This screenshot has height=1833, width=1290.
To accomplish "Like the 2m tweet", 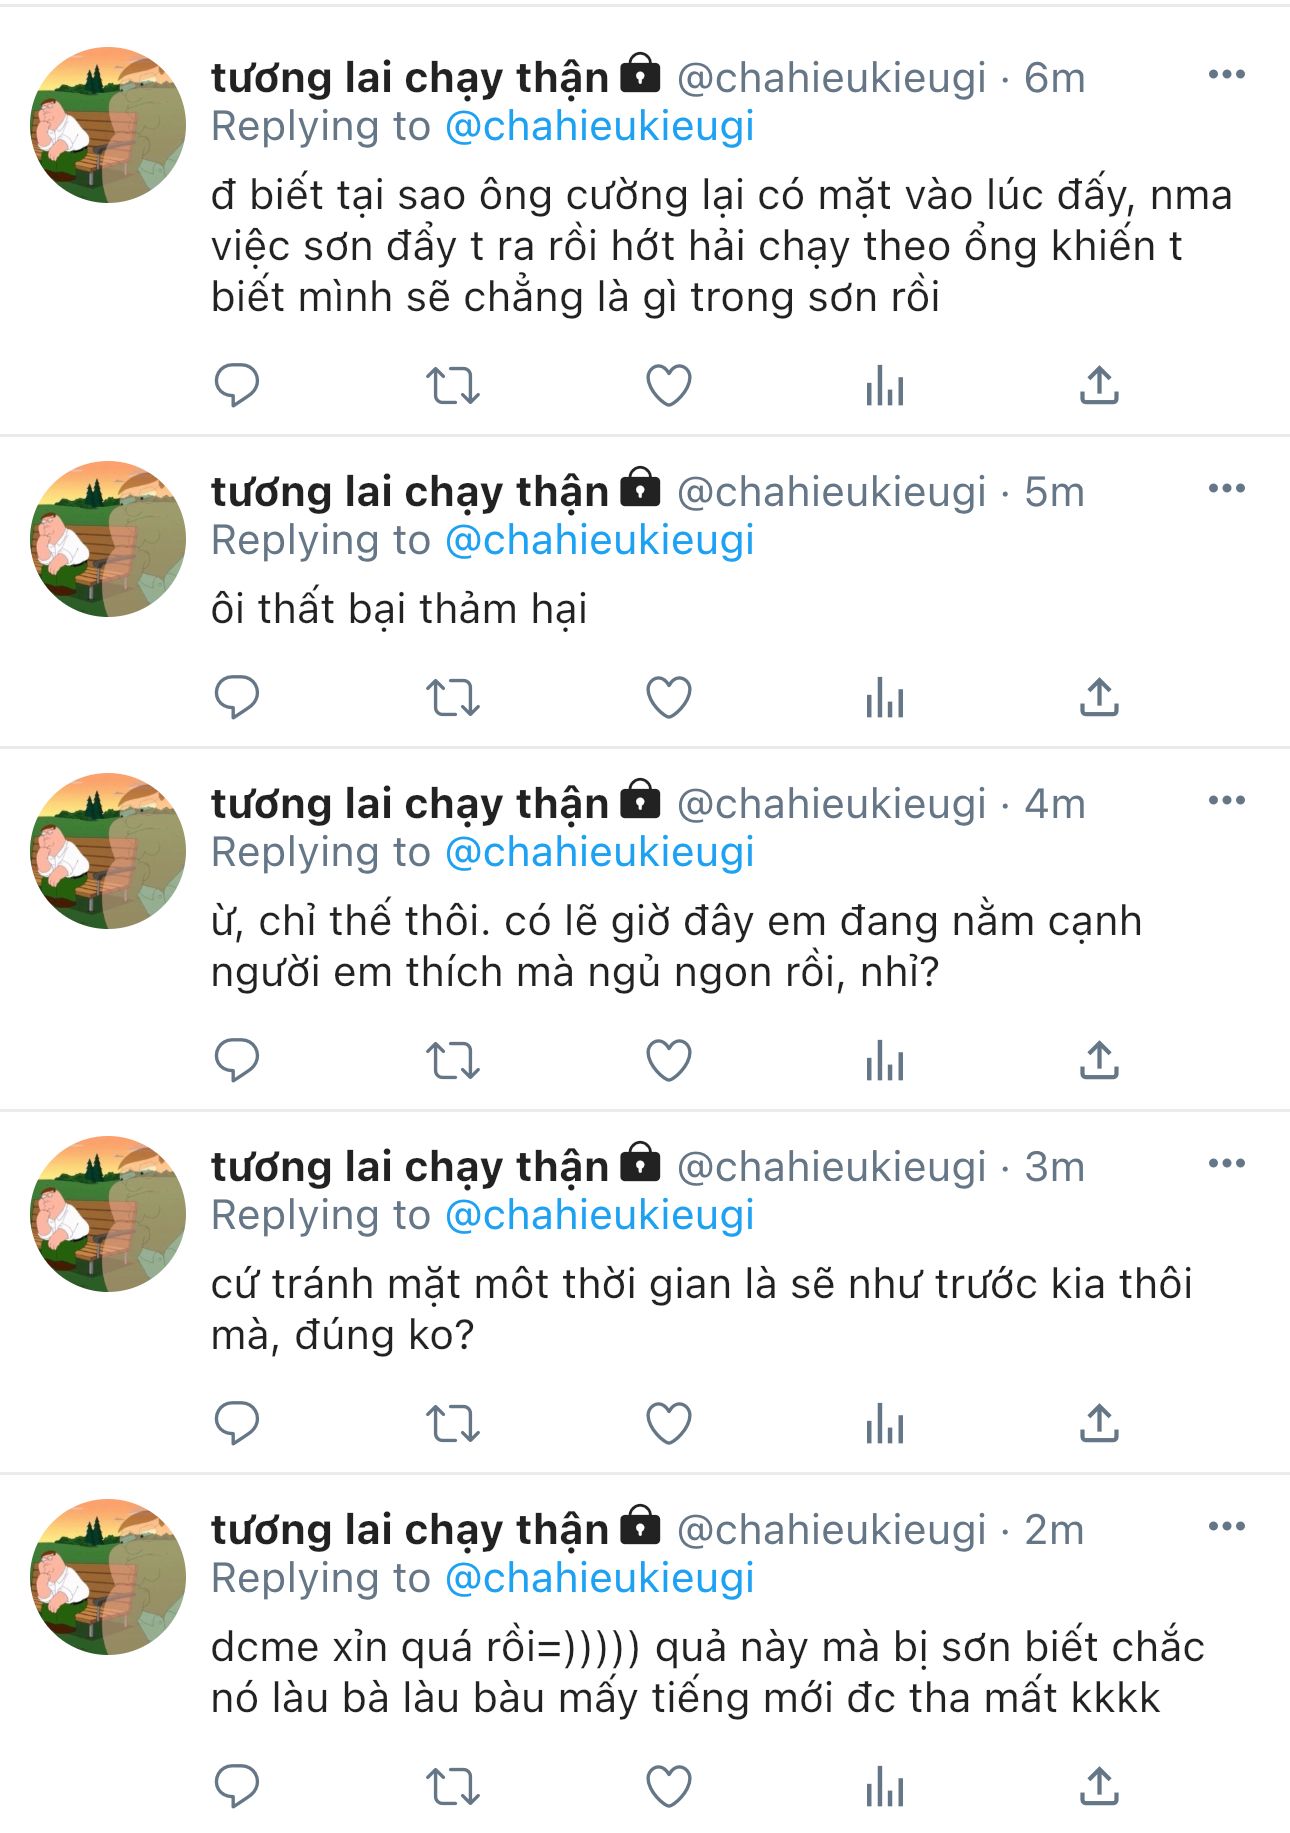I will coord(669,1787).
